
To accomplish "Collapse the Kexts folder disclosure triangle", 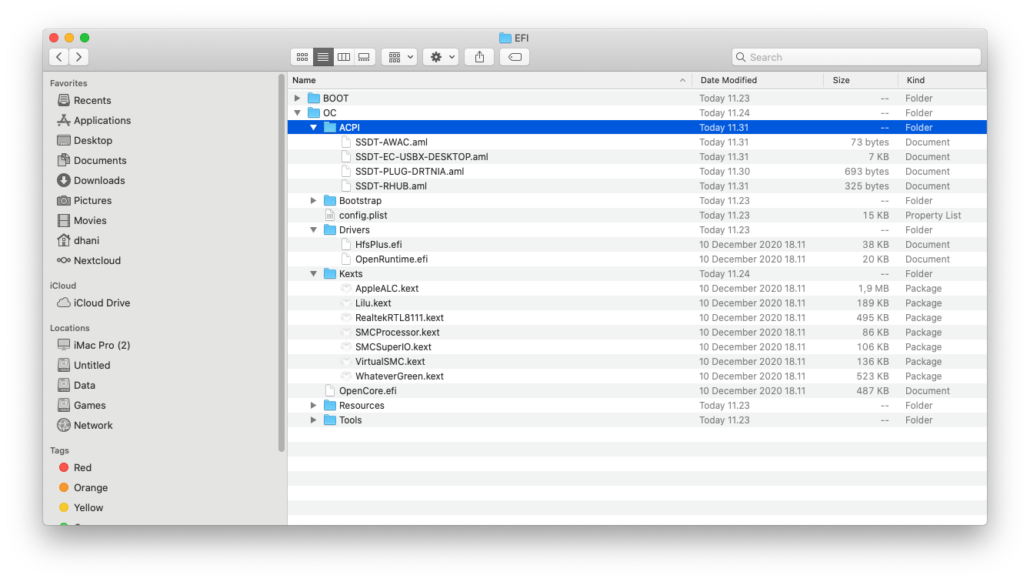I will click(x=313, y=274).
